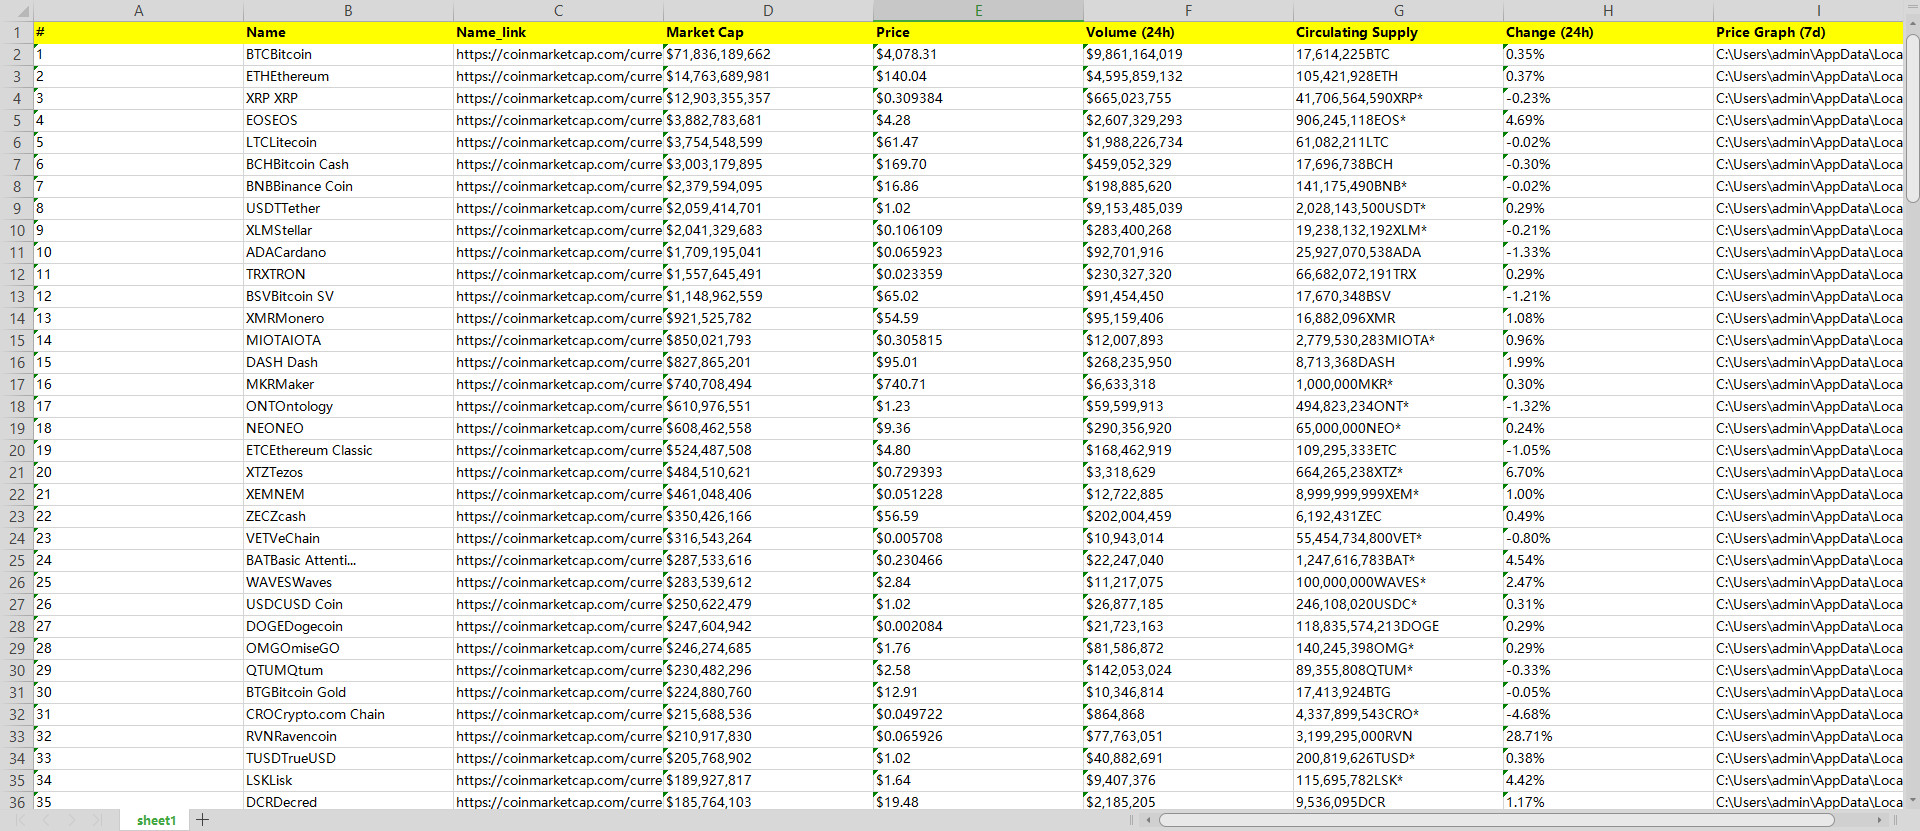Select the BNBBinance Coin cell
This screenshot has width=1920, height=831.
(348, 186)
